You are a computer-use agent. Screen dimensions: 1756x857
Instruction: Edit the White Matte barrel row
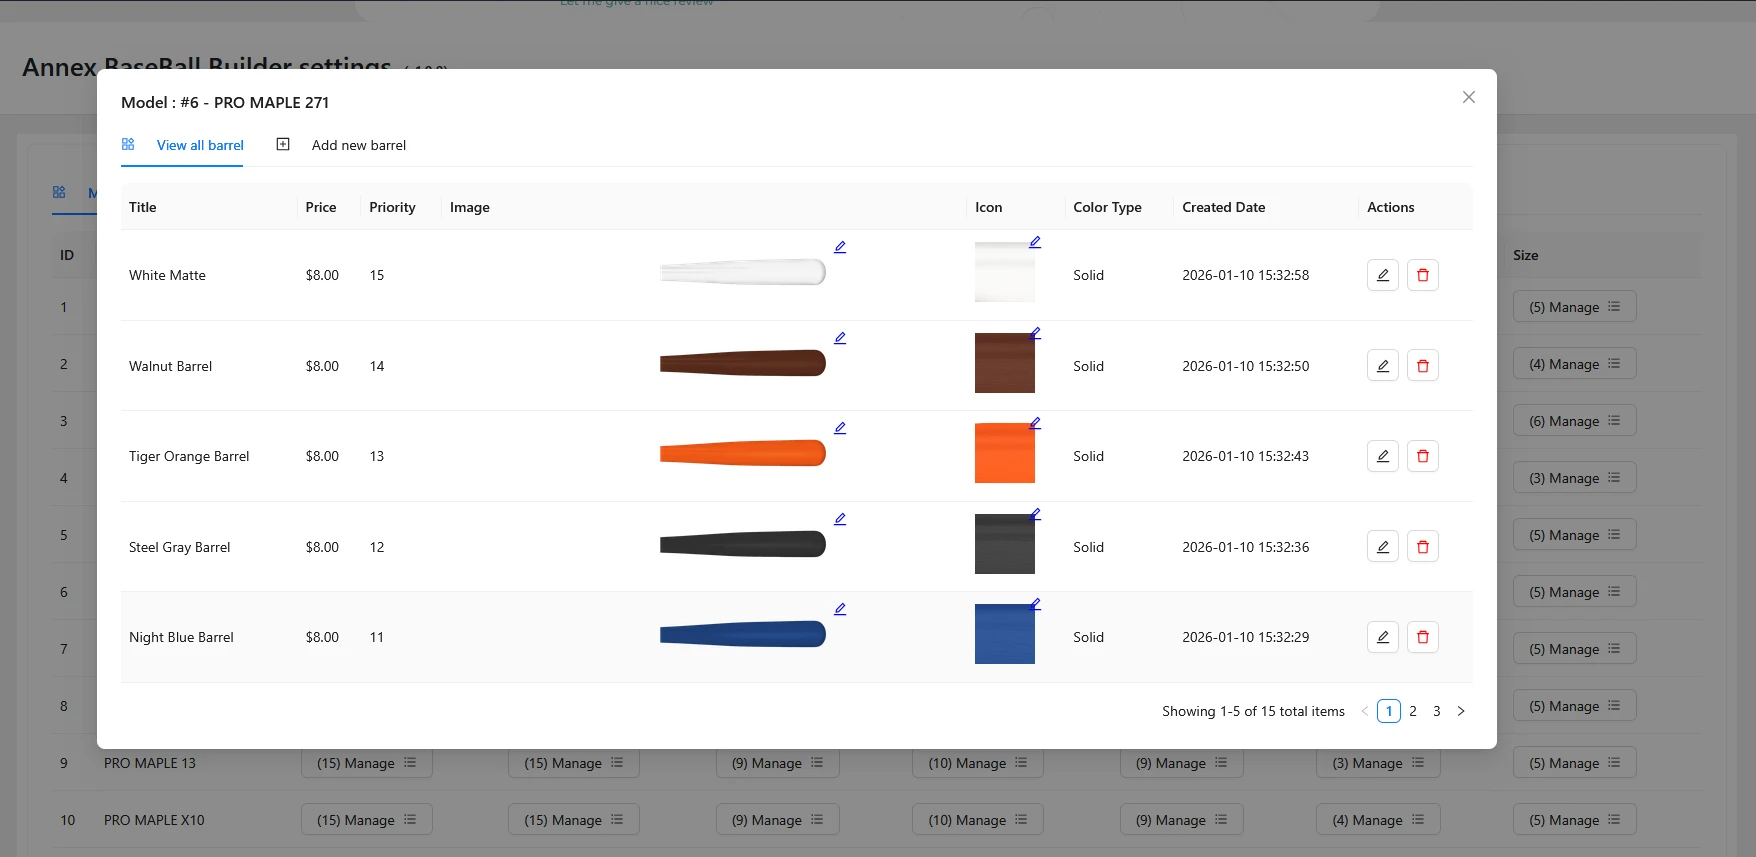click(1382, 275)
